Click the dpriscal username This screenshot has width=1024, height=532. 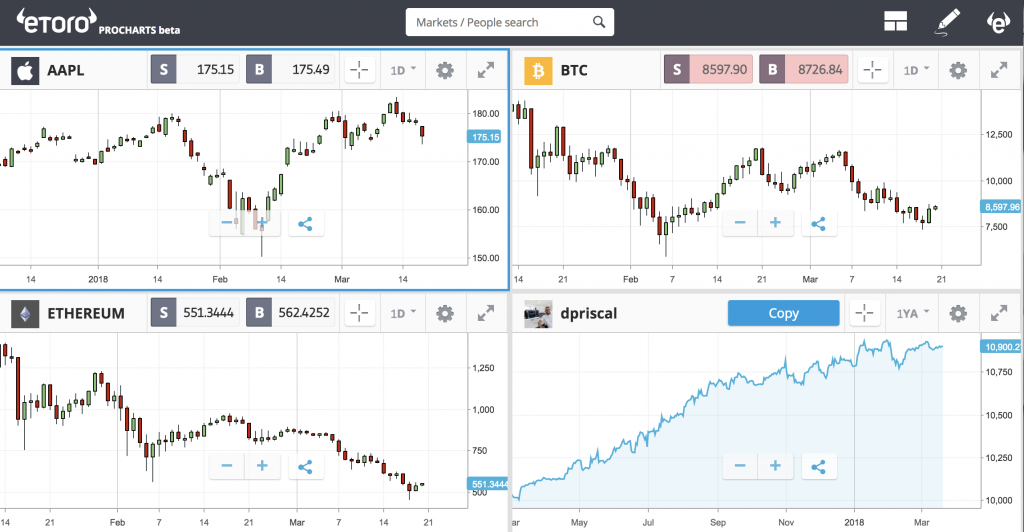[x=588, y=314]
